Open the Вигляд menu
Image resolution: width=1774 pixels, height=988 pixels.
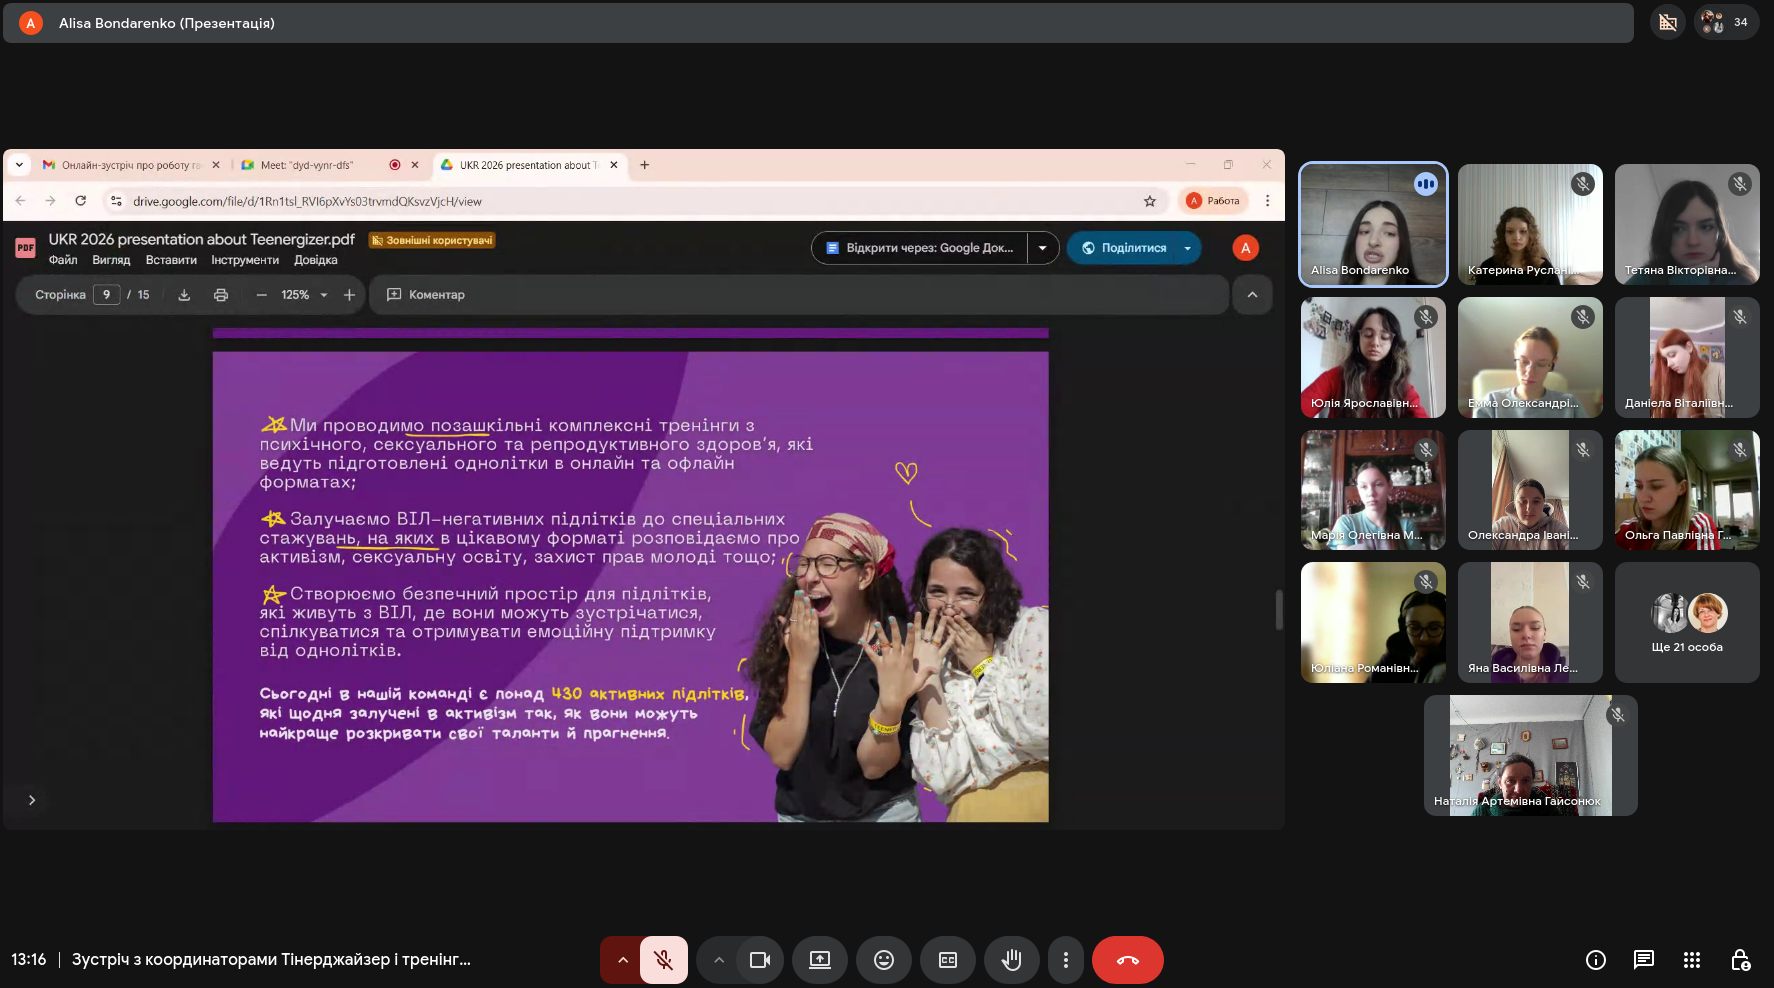click(x=111, y=260)
